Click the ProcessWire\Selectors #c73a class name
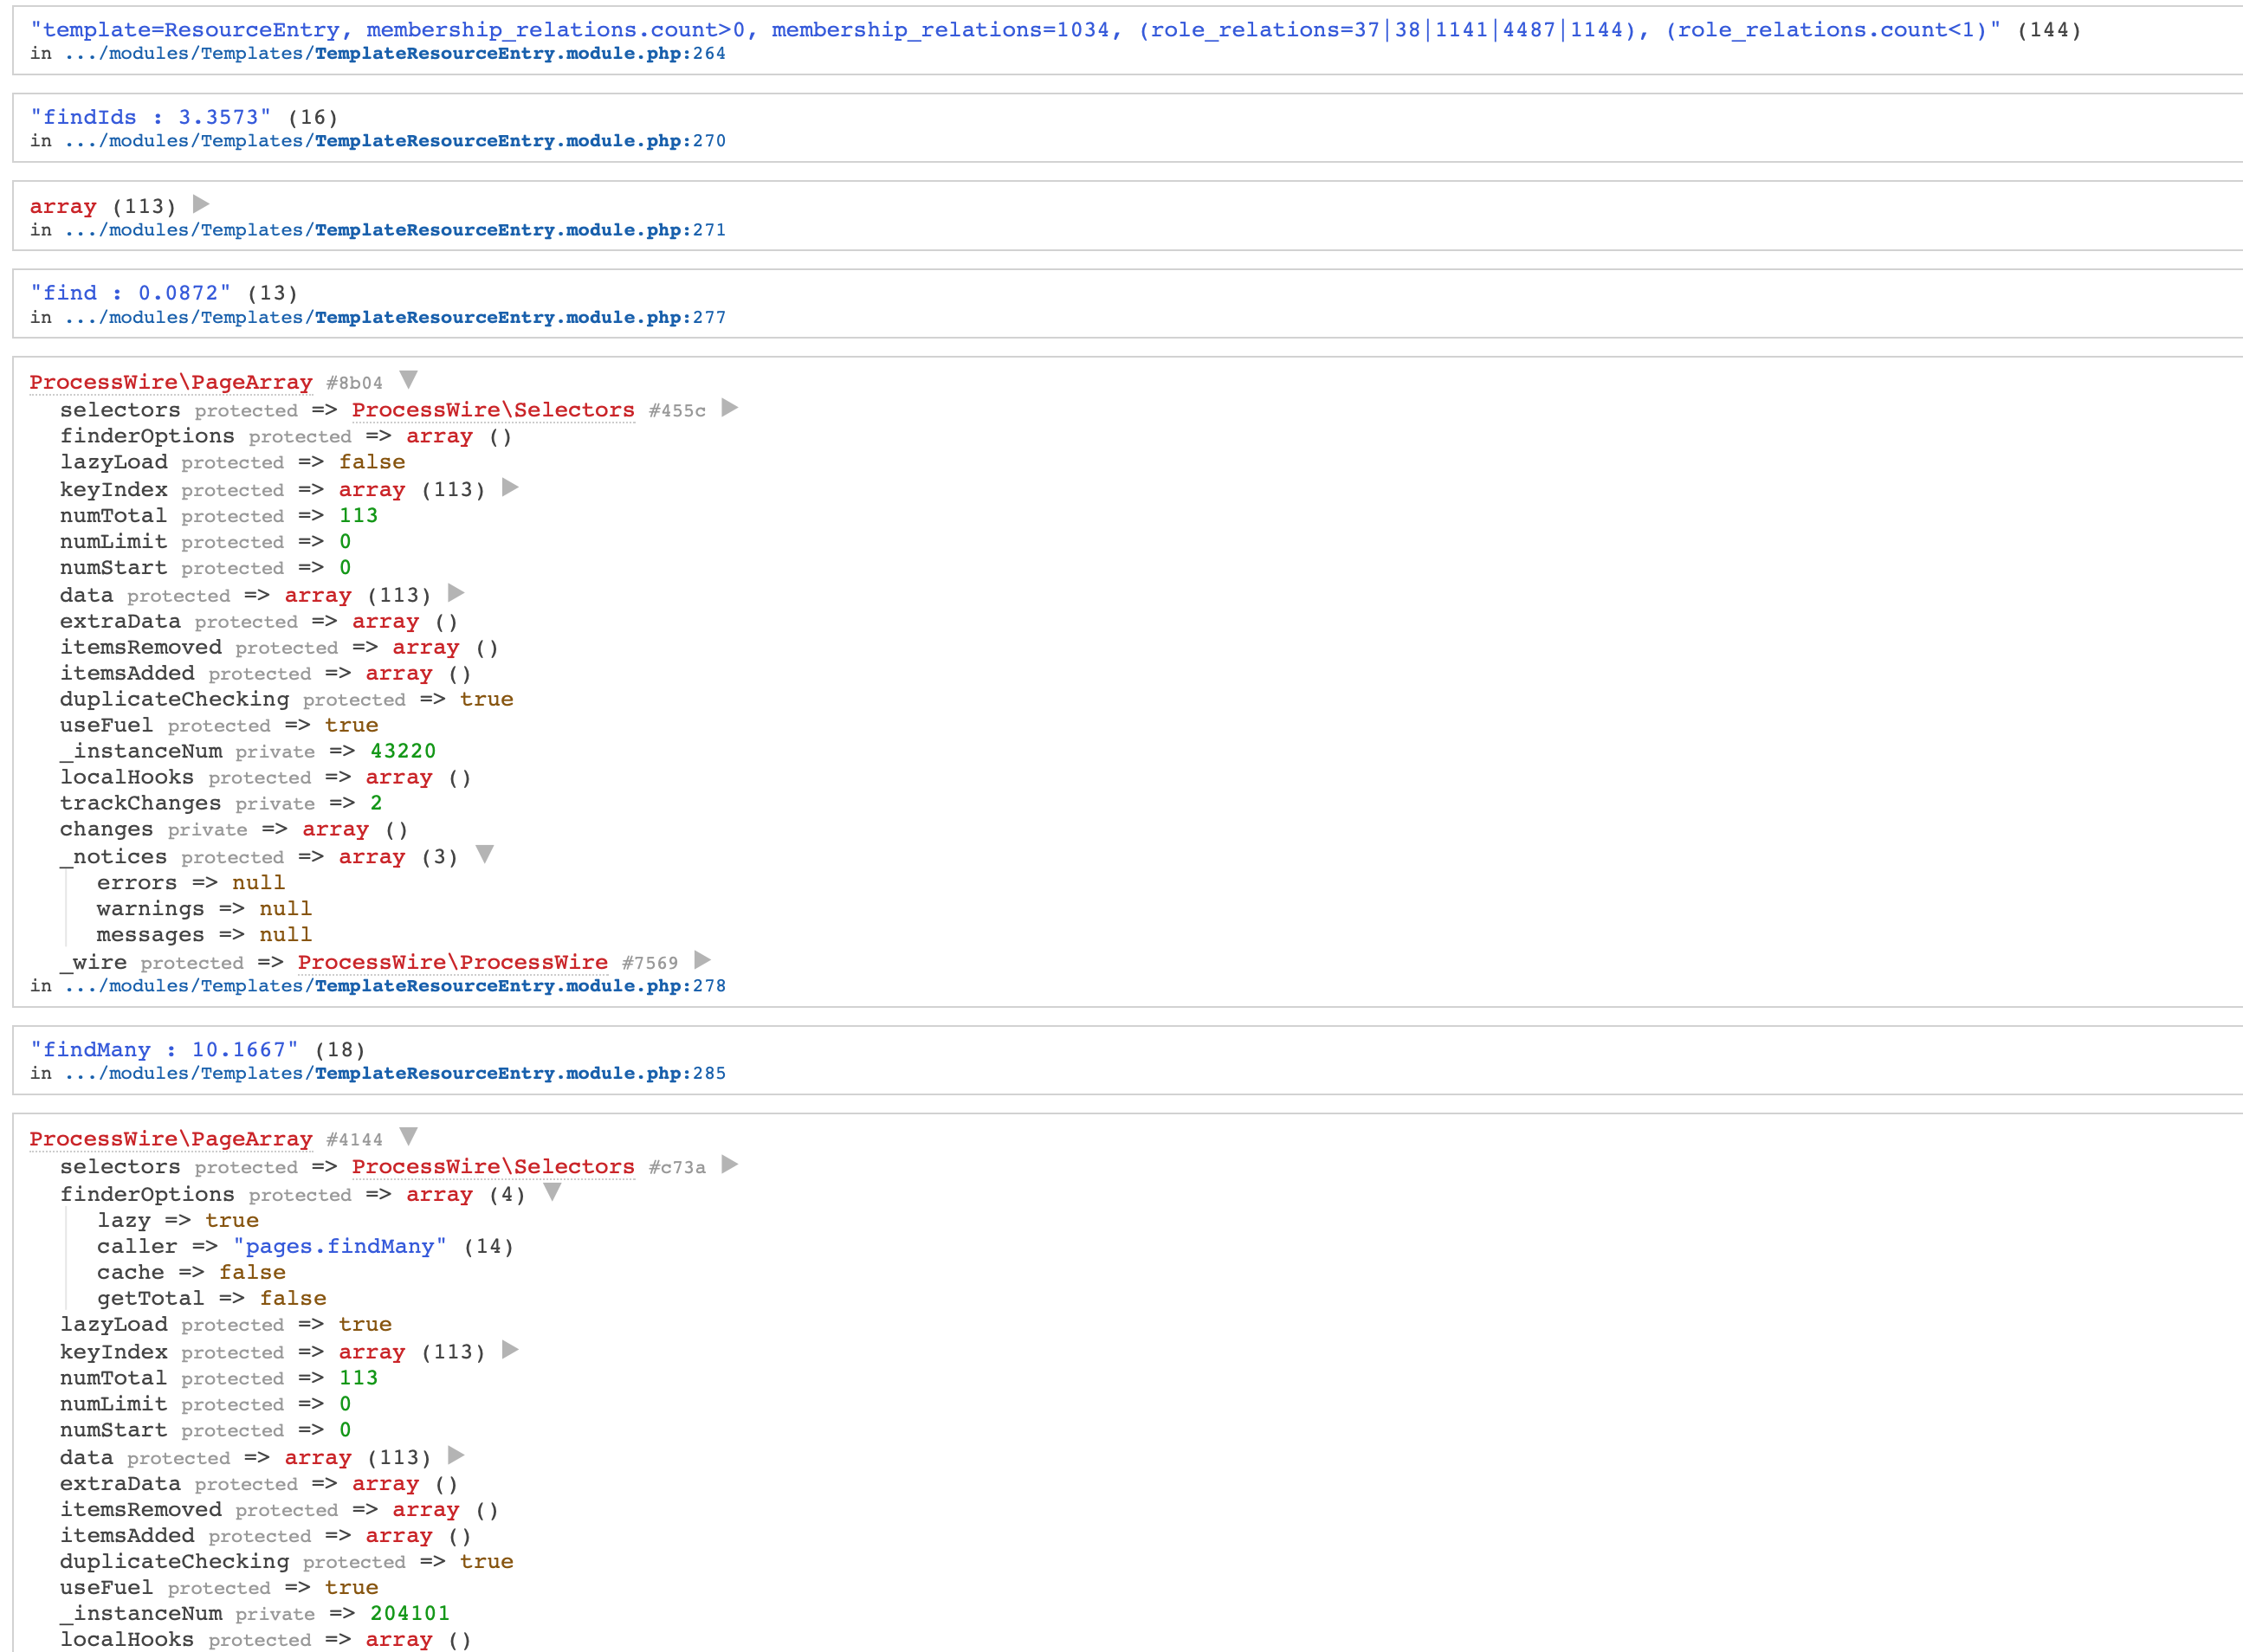 (493, 1167)
